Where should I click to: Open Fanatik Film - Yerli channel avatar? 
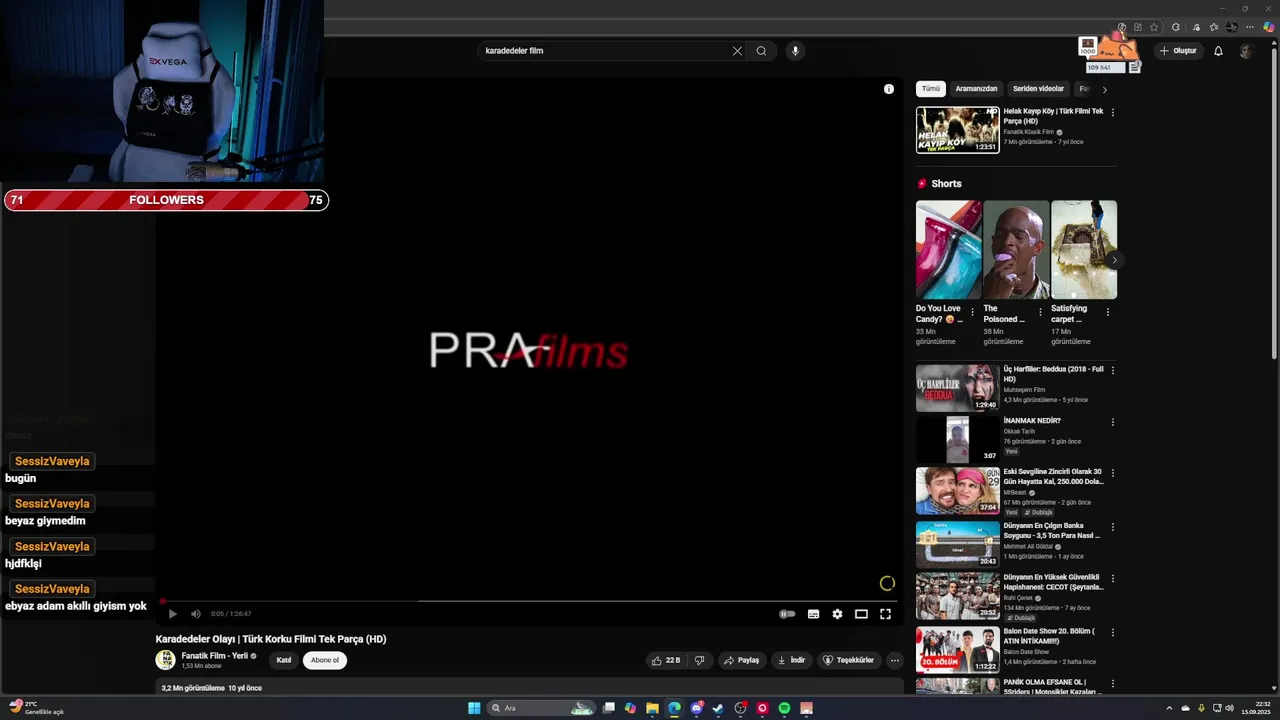pos(165,660)
